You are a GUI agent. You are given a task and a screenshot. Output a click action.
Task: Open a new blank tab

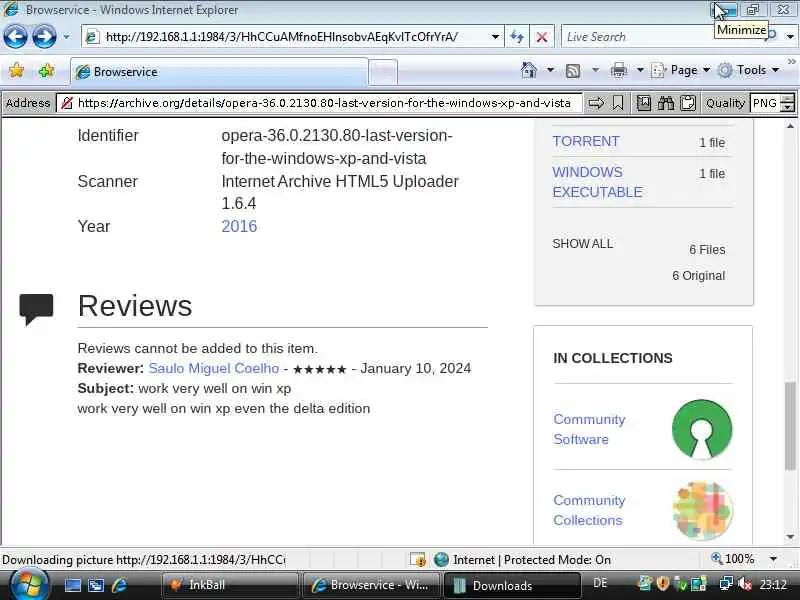(x=383, y=72)
